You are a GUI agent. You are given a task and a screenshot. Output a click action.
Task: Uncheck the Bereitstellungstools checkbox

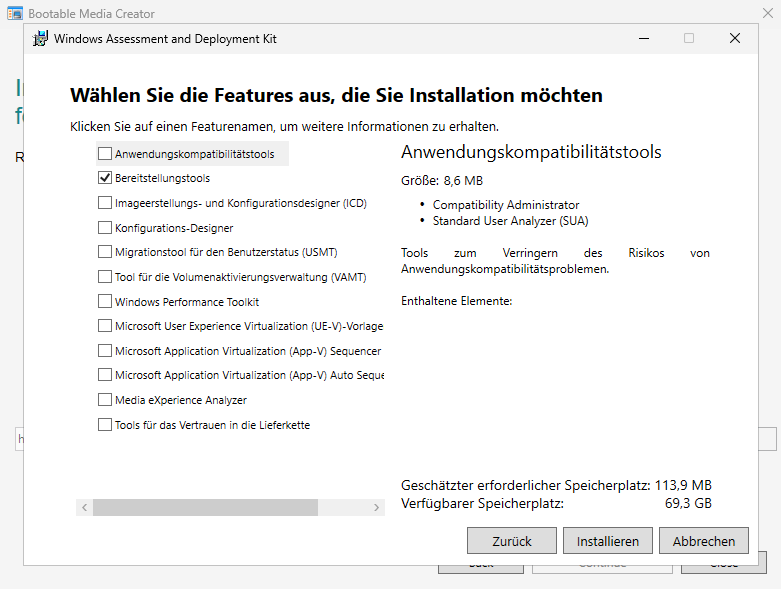click(105, 178)
